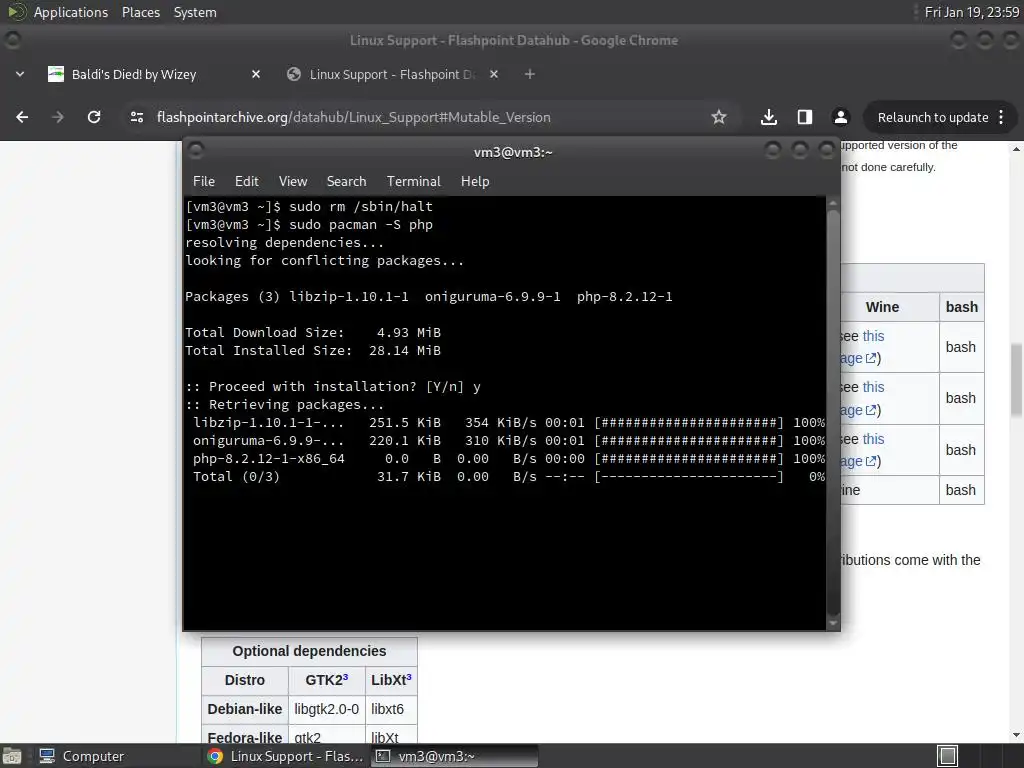The image size is (1024, 768).
Task: Expand the tab search chevron
Action: 20,74
